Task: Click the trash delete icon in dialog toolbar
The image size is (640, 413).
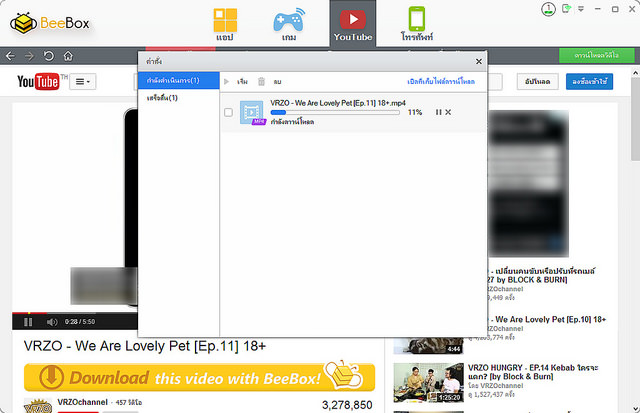Action: [261, 82]
